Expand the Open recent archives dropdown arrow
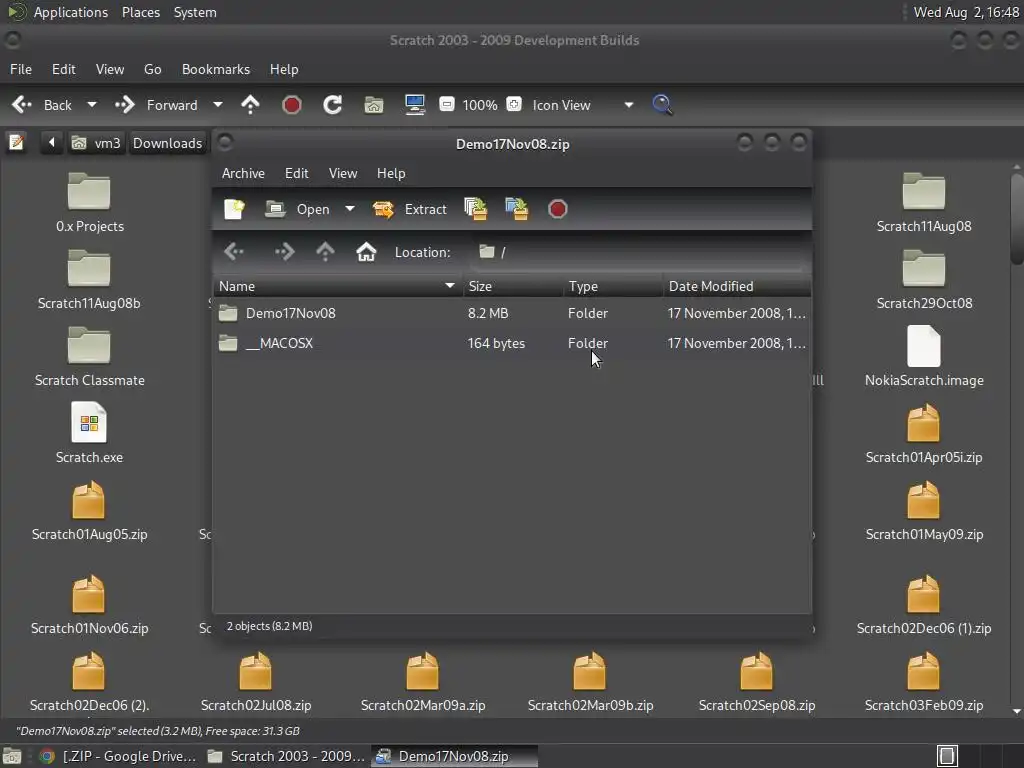This screenshot has width=1024, height=768. point(350,209)
